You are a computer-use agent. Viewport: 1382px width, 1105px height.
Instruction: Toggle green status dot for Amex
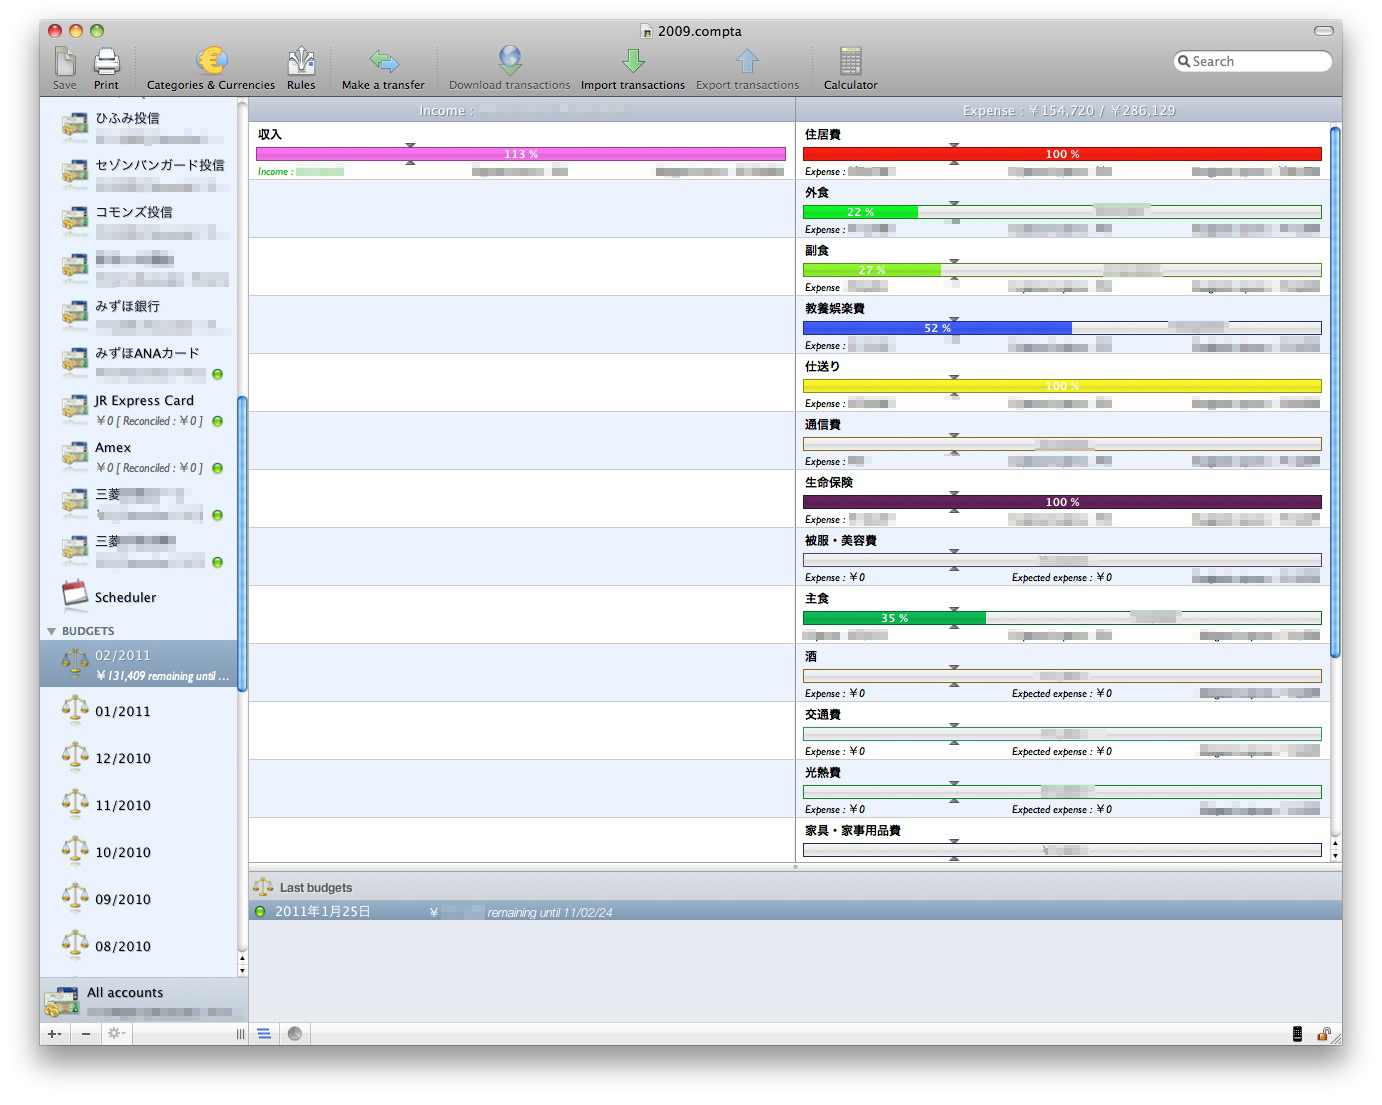point(217,468)
